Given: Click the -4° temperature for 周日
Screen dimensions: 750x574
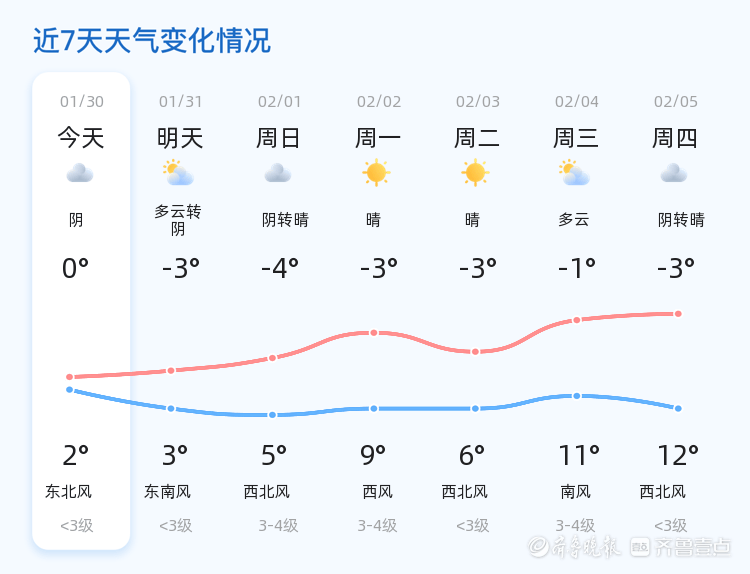Looking at the screenshot, I should tap(280, 268).
